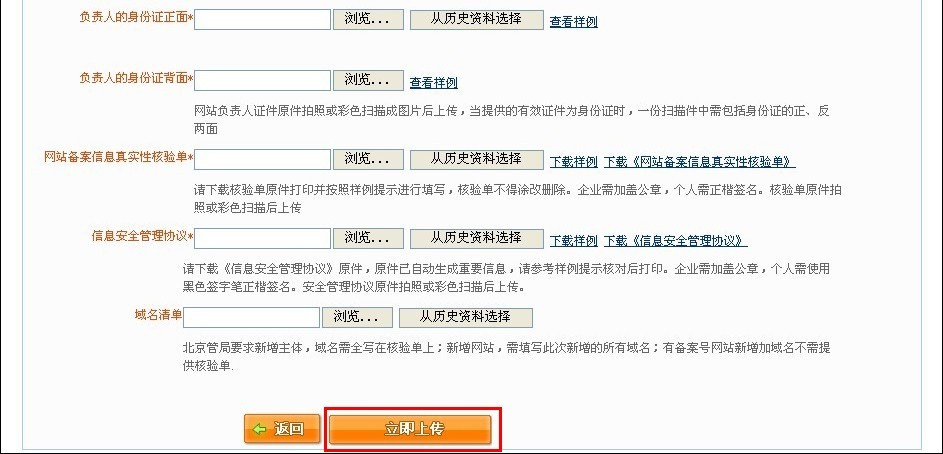The height and width of the screenshot is (454, 943).
Task: Click 浏览 button for 域名清单
Action: pyautogui.click(x=356, y=317)
